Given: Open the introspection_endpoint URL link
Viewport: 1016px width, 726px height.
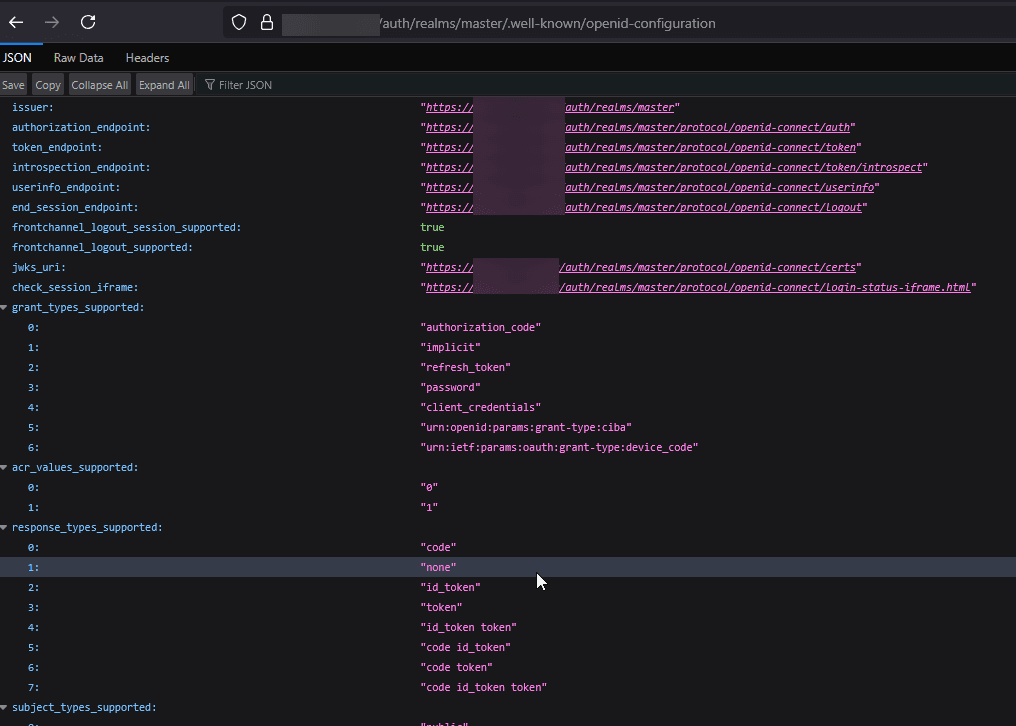Looking at the screenshot, I should [x=674, y=167].
